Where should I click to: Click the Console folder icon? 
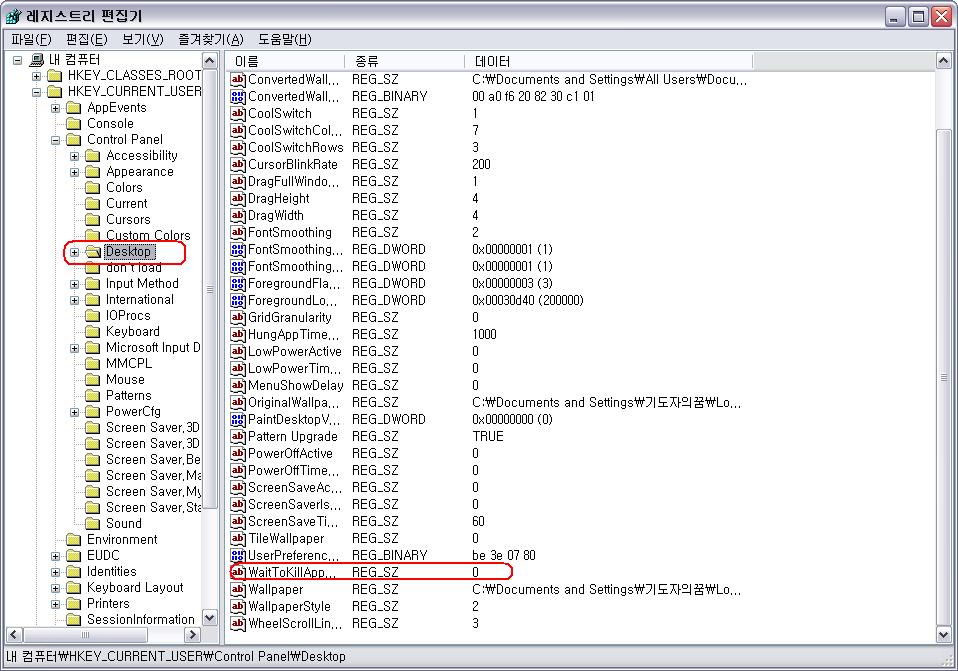coord(73,123)
